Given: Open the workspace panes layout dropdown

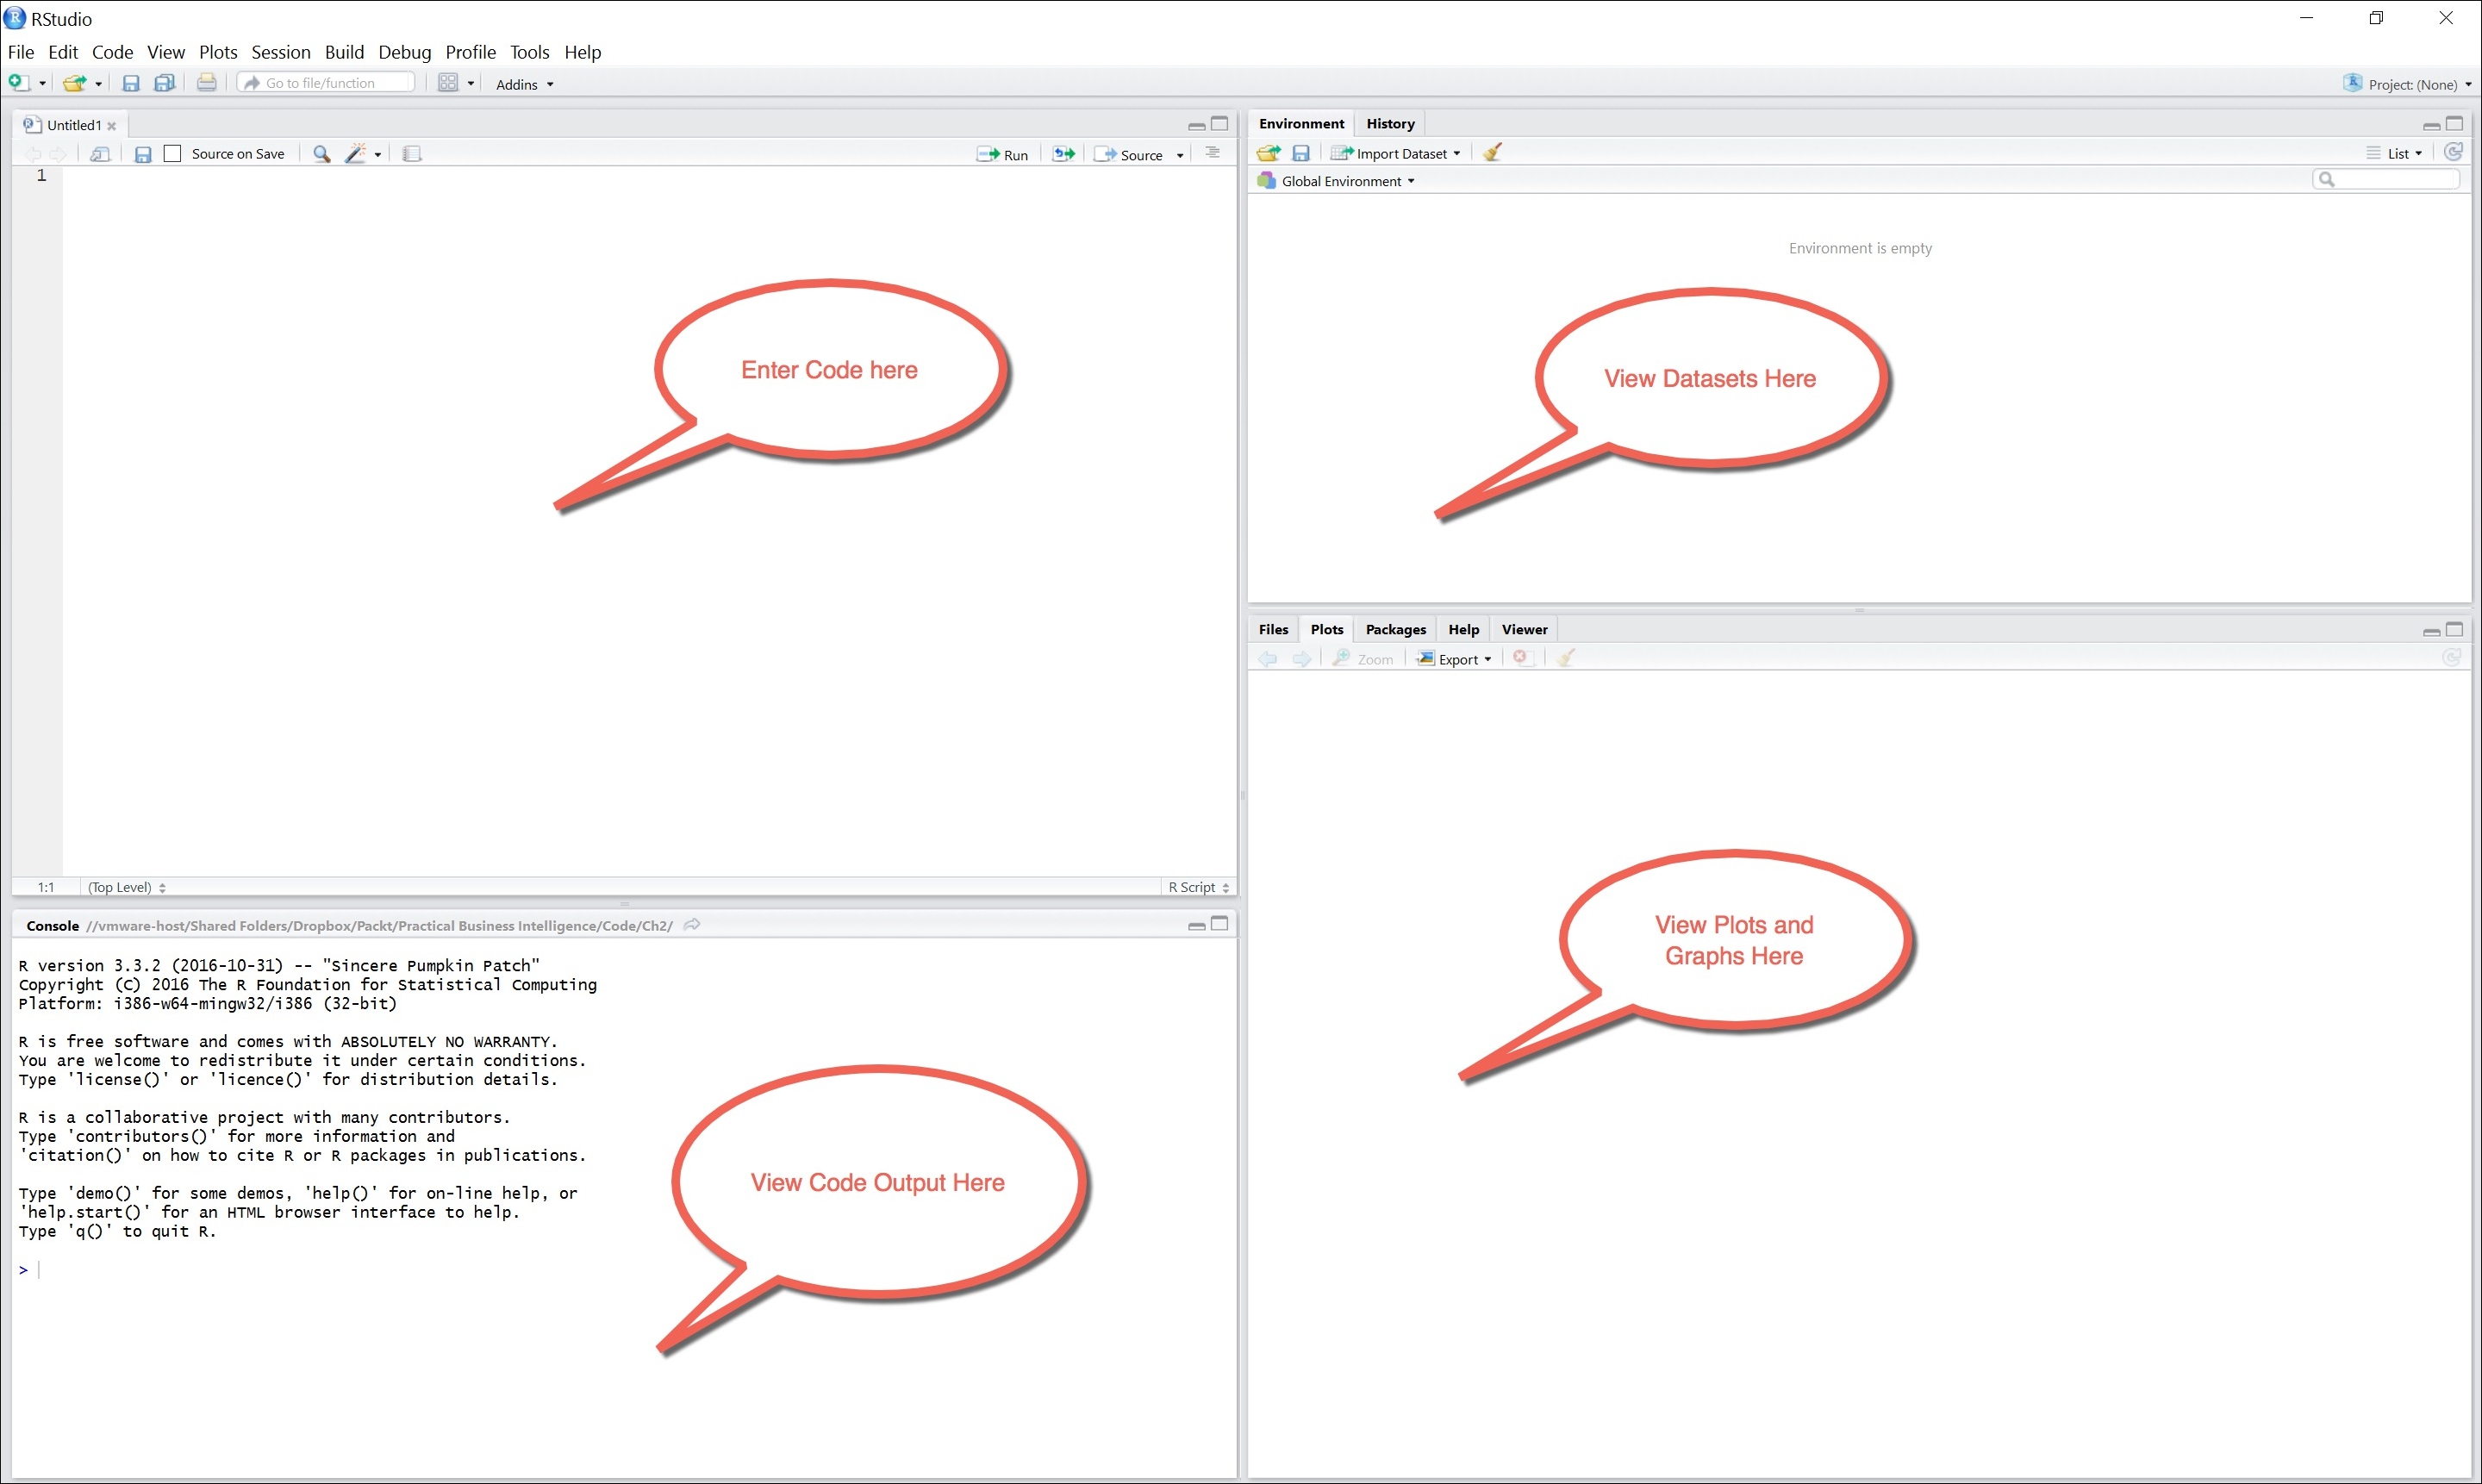Looking at the screenshot, I should click(x=456, y=83).
